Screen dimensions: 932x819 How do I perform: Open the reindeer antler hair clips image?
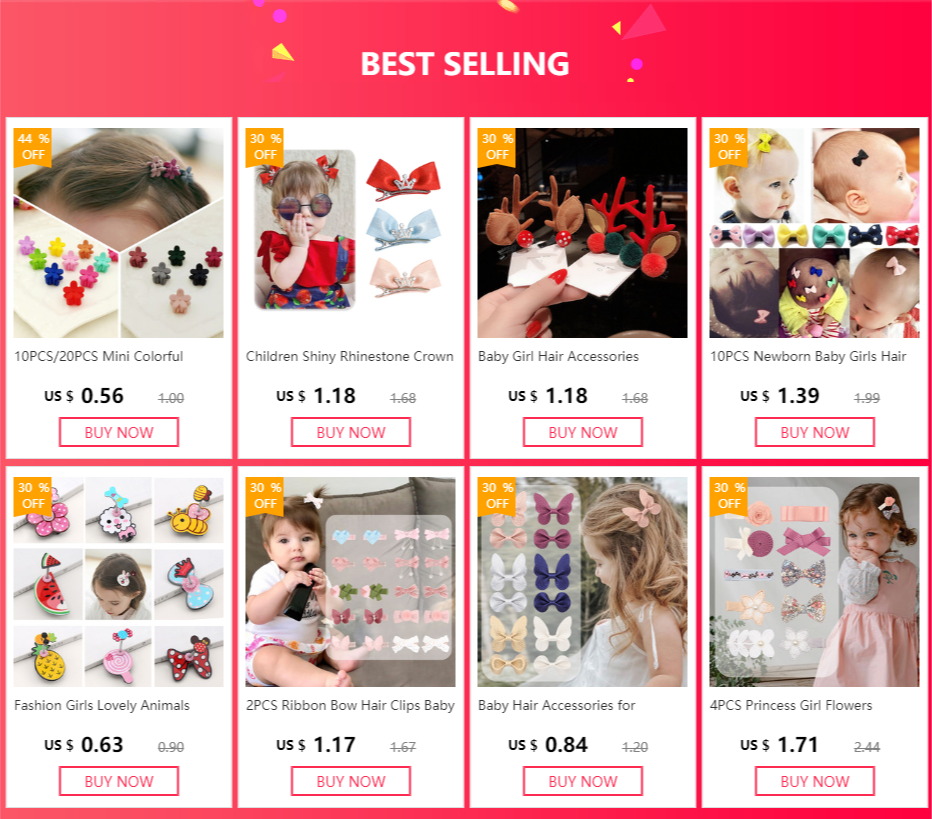(582, 233)
